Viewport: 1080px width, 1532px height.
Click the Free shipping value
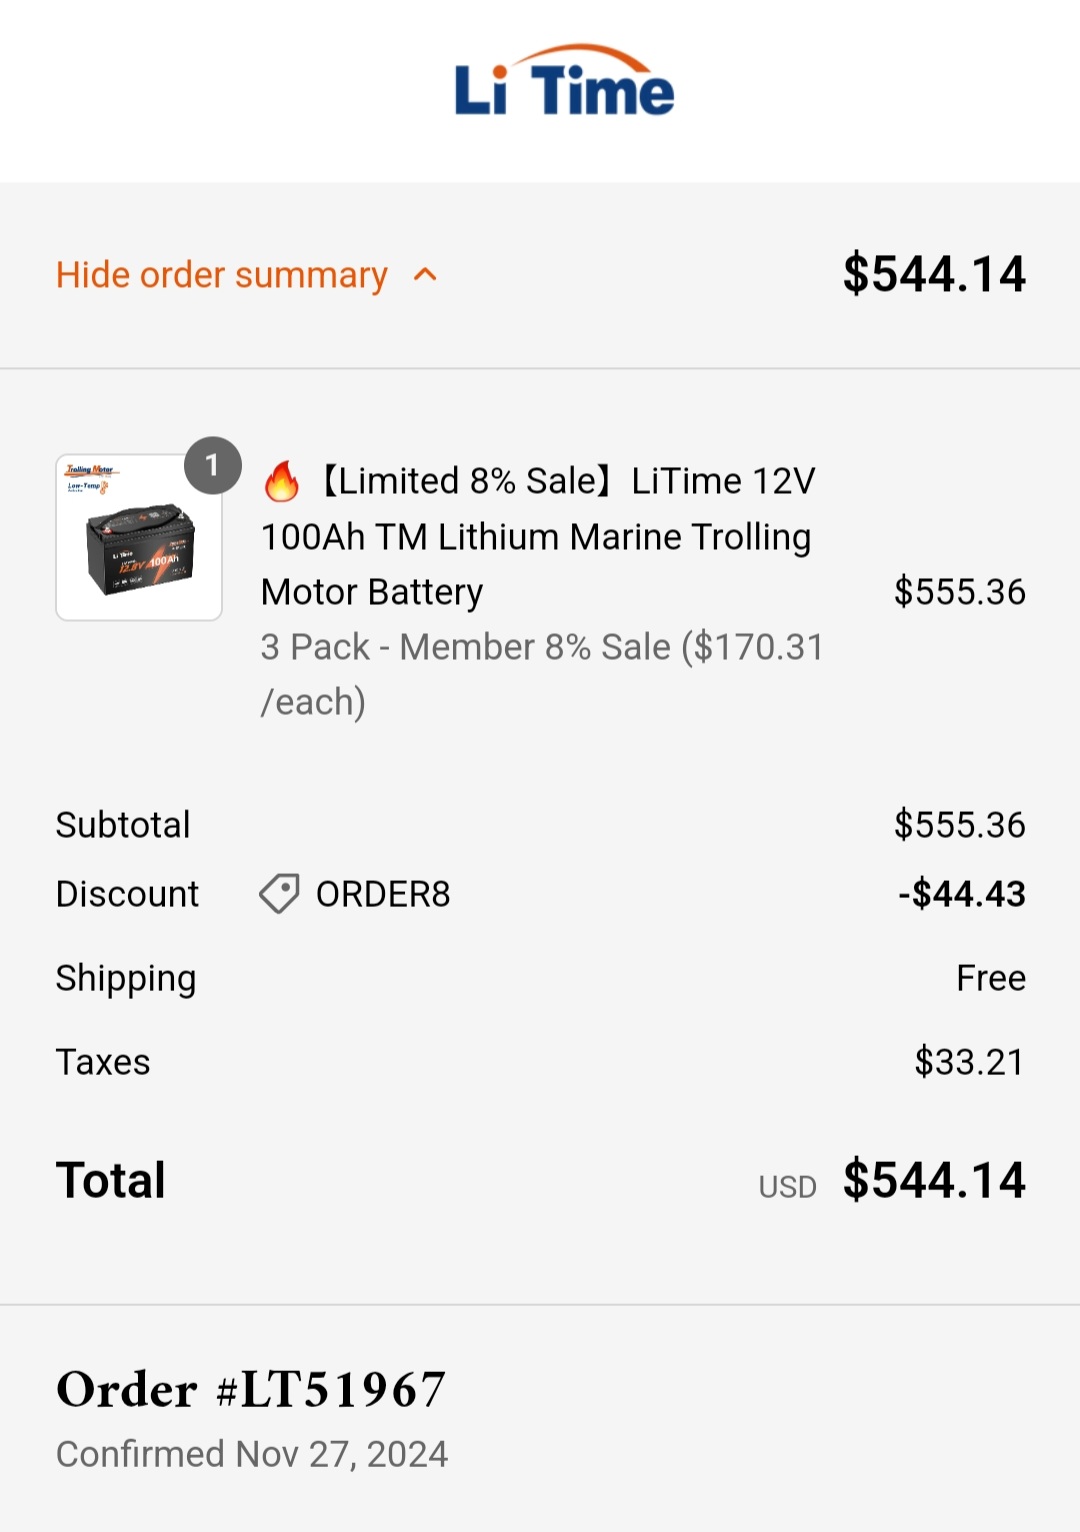pos(990,978)
